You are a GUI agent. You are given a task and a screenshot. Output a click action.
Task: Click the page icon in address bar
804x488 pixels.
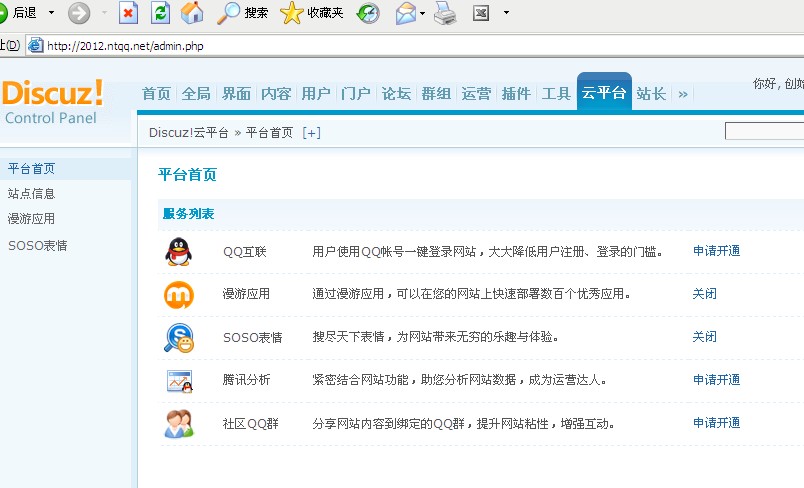(35, 46)
